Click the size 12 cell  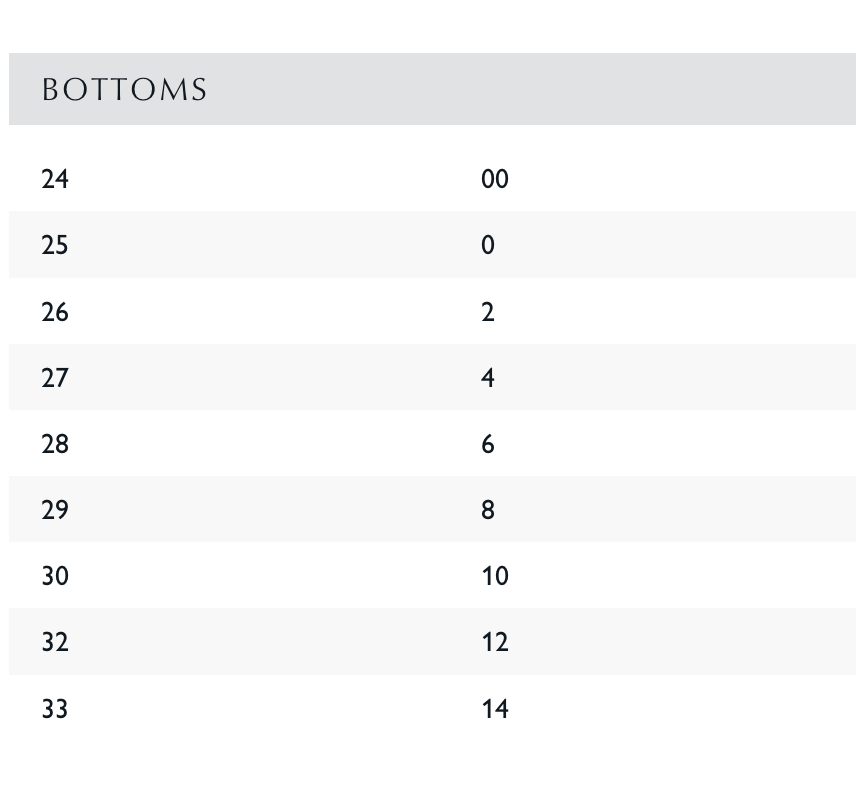pos(495,642)
